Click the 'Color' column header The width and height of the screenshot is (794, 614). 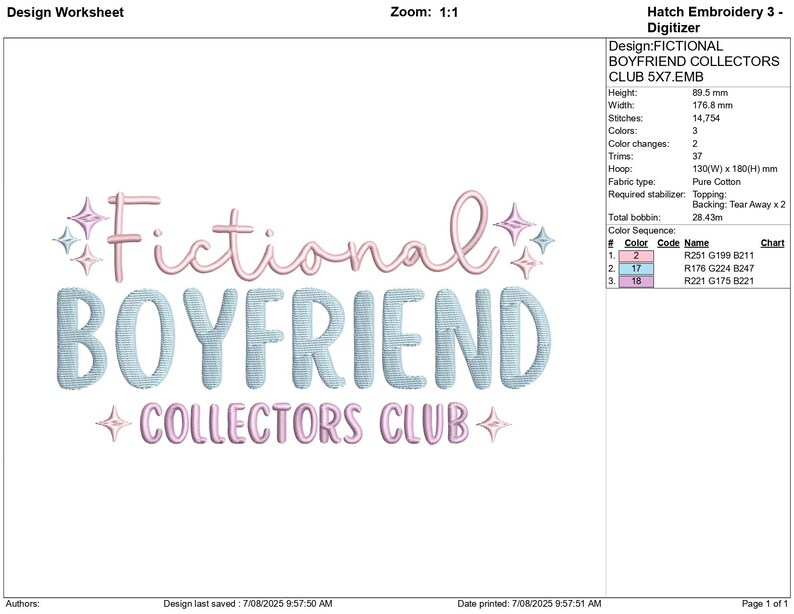(x=636, y=243)
